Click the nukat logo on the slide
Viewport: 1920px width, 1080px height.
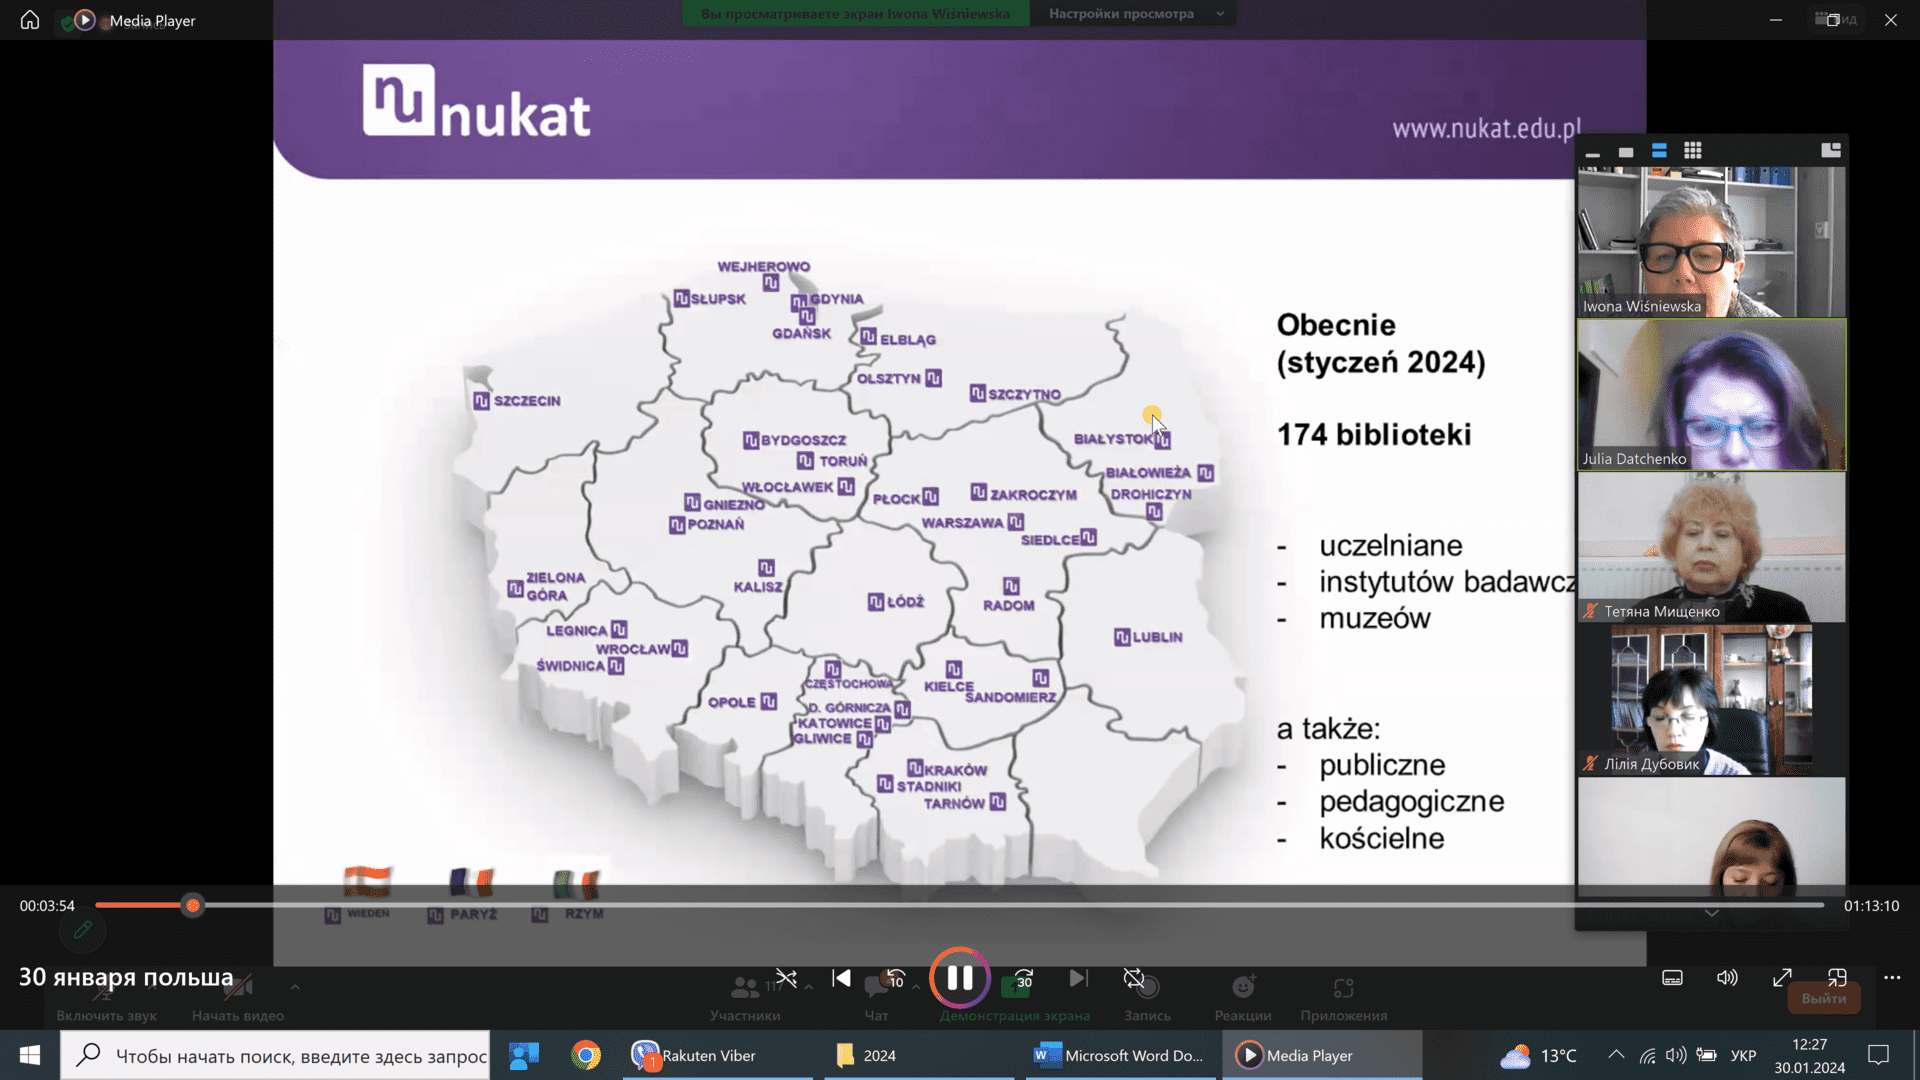477,101
